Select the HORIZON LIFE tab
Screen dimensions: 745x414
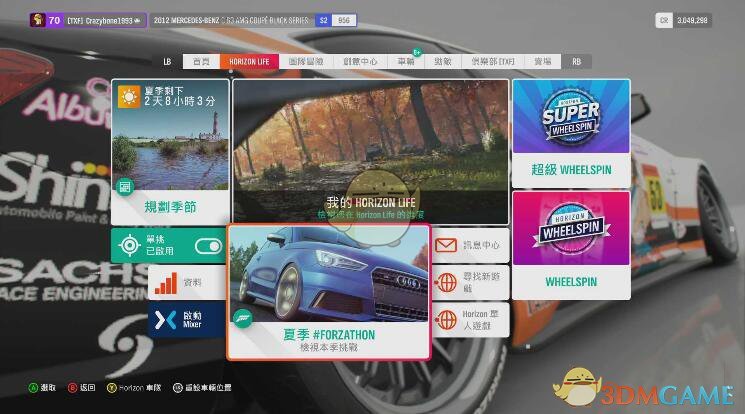point(249,62)
